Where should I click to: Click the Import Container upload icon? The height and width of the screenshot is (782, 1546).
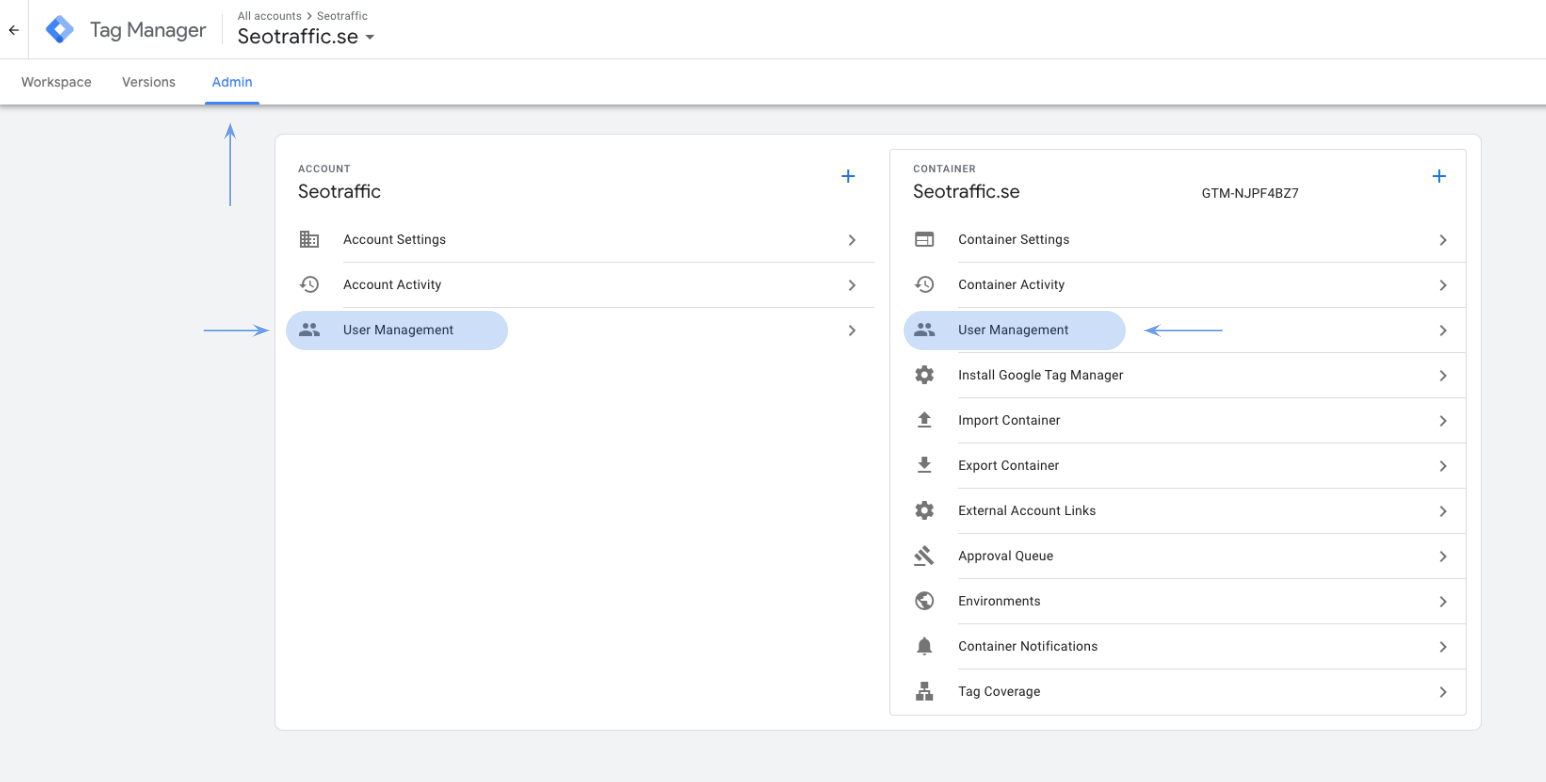(x=924, y=420)
